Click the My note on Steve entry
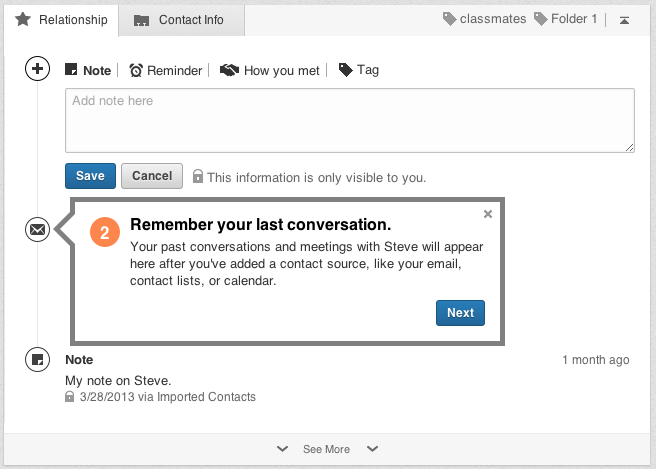Viewport: 656px width, 469px height. [x=118, y=380]
